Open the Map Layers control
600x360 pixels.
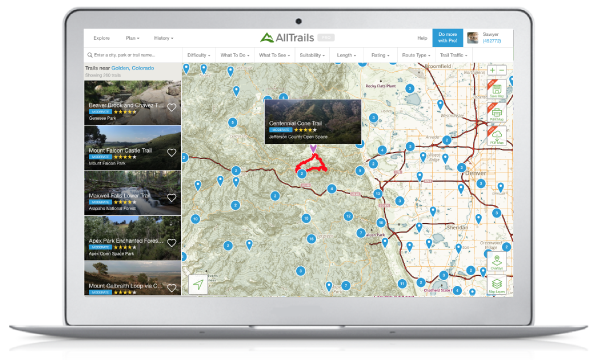[497, 285]
